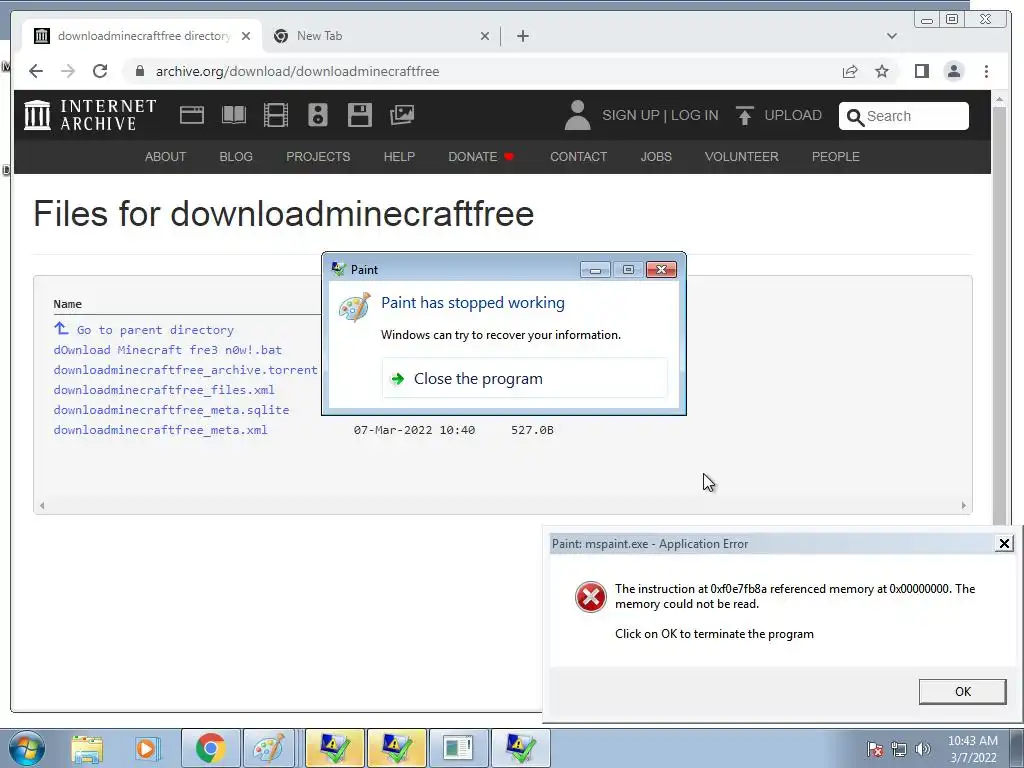Open the Chrome three-dot menu
Image resolution: width=1024 pixels, height=768 pixels.
tap(986, 71)
